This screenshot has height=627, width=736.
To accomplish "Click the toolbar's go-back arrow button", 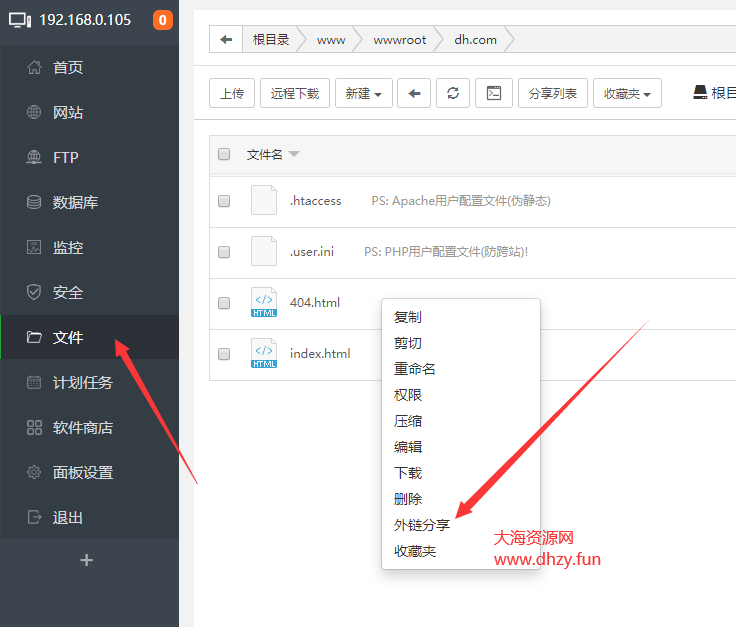I will pos(414,93).
